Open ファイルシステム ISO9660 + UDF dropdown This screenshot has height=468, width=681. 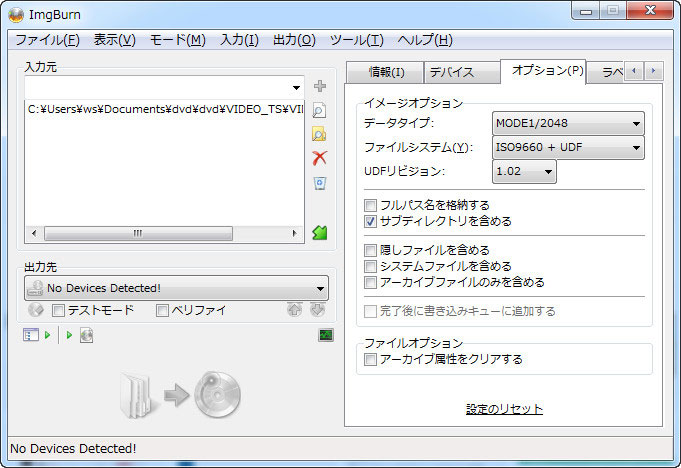point(568,147)
